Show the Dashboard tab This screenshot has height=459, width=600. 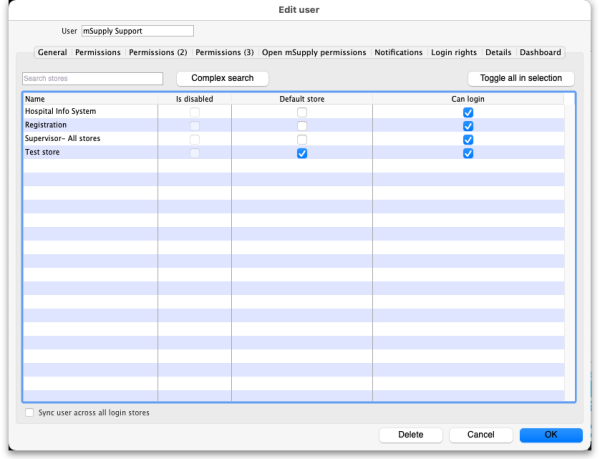(x=540, y=52)
